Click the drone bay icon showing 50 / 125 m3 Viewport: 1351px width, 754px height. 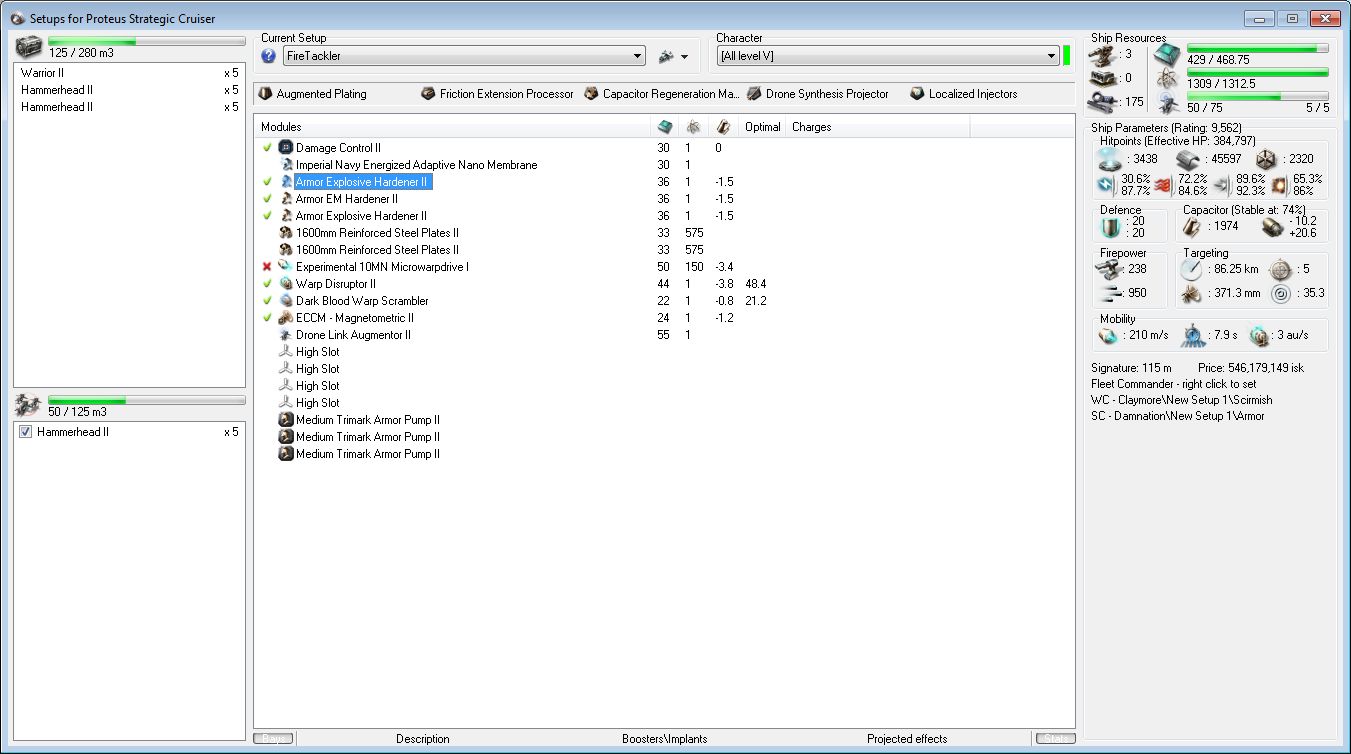(30, 404)
